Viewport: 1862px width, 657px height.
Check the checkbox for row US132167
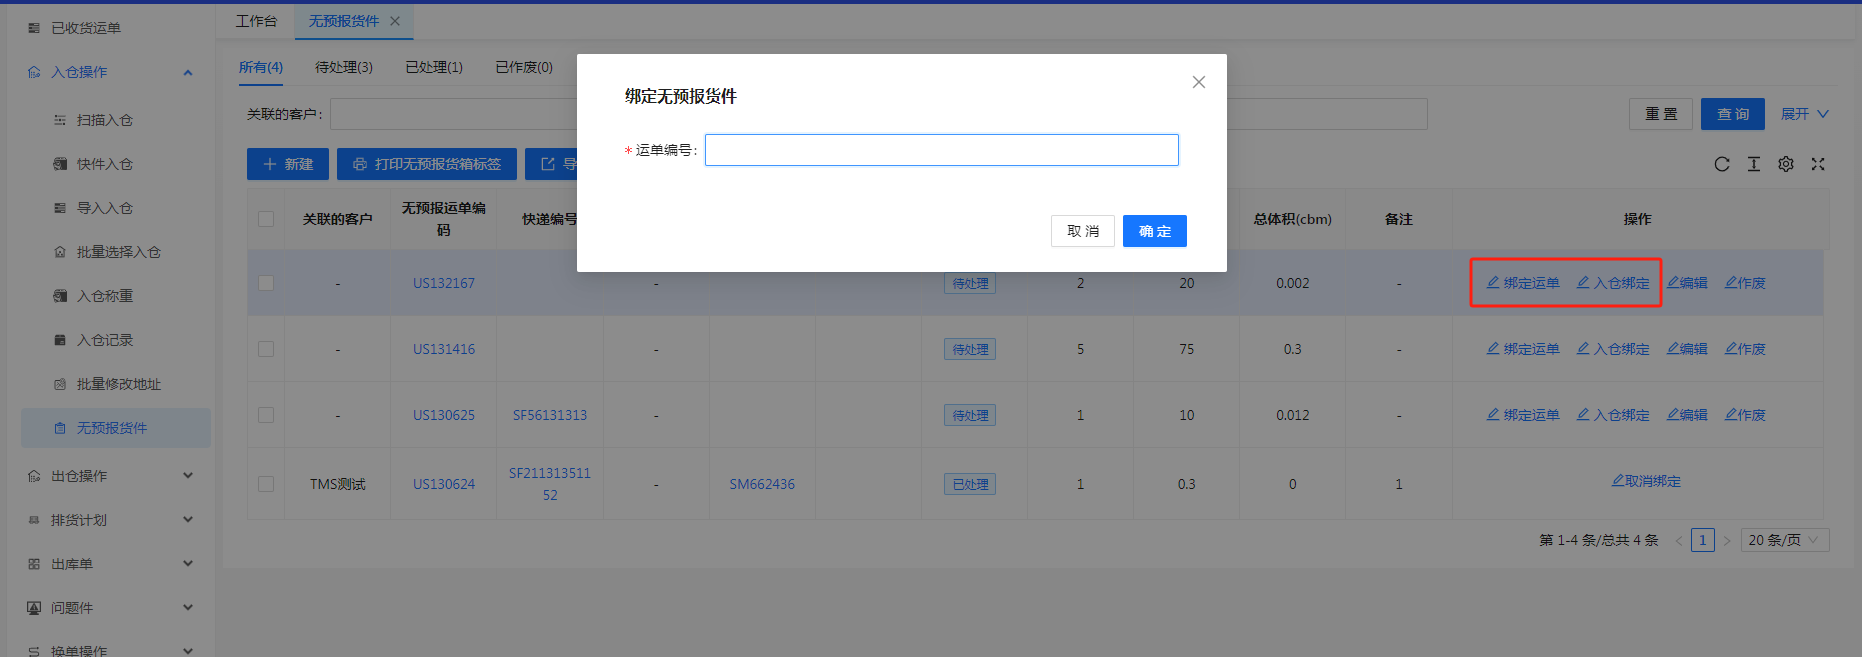click(266, 283)
